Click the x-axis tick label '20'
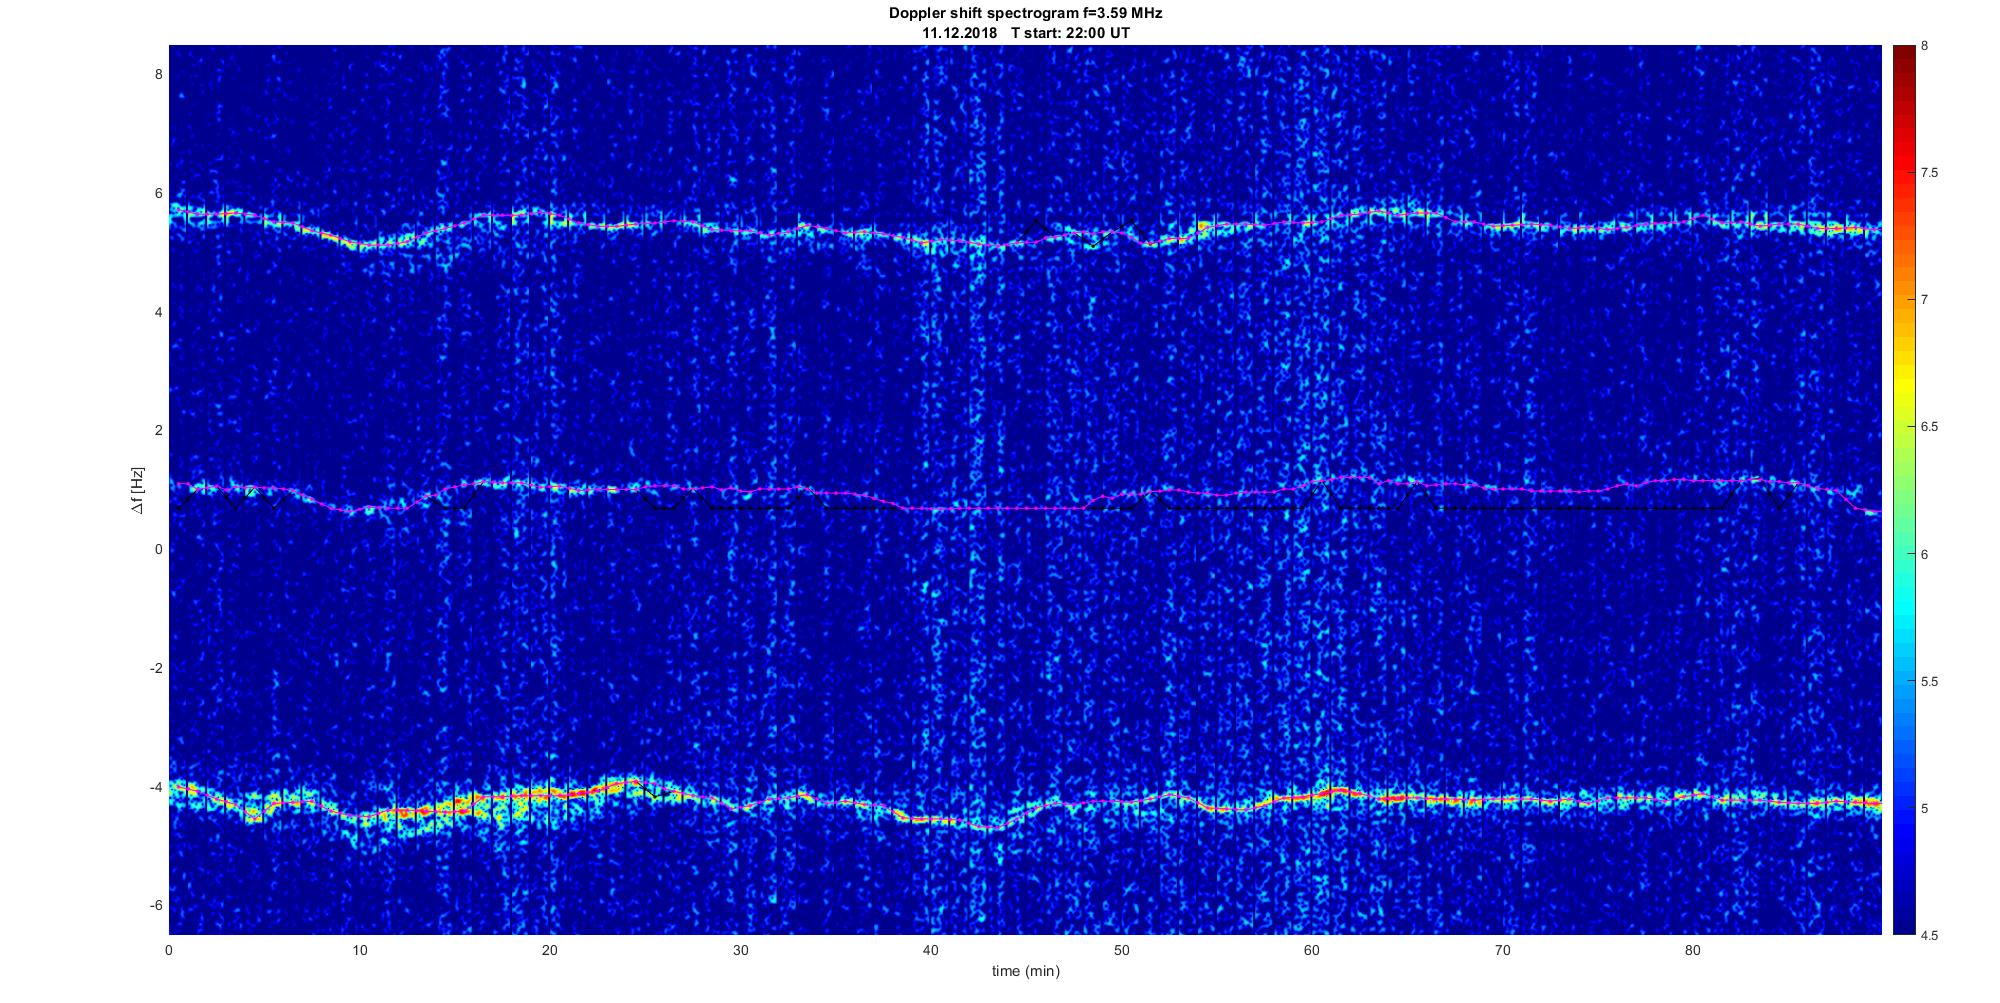Viewport: 2000px width, 1003px height. (550, 950)
